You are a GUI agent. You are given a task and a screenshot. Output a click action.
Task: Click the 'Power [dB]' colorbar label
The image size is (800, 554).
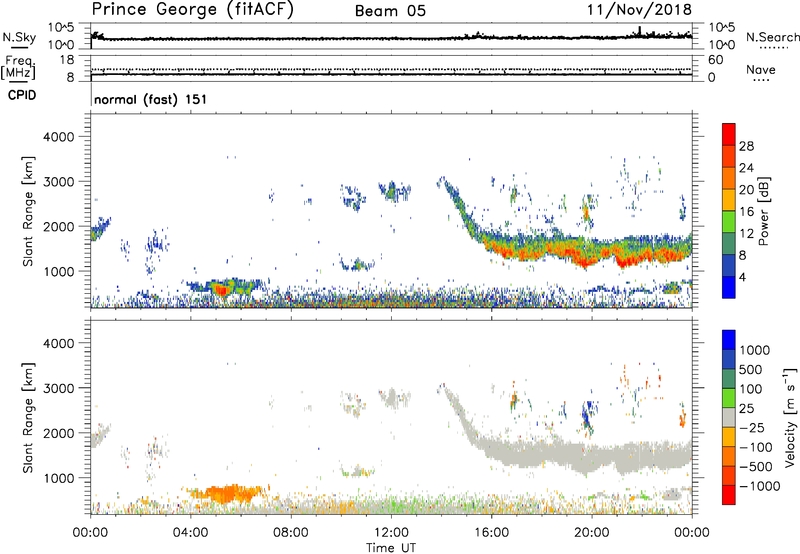click(x=763, y=211)
